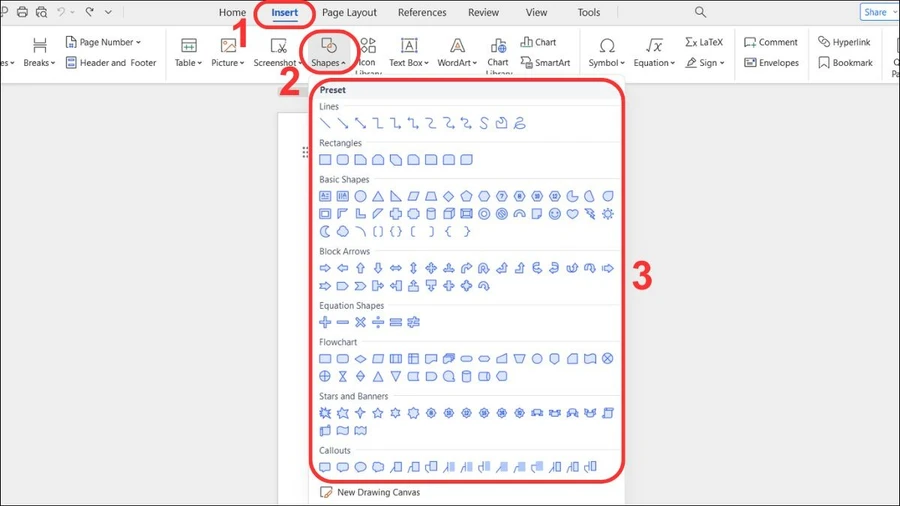
Task: Select the flowchart process rectangle
Action: click(x=325, y=359)
